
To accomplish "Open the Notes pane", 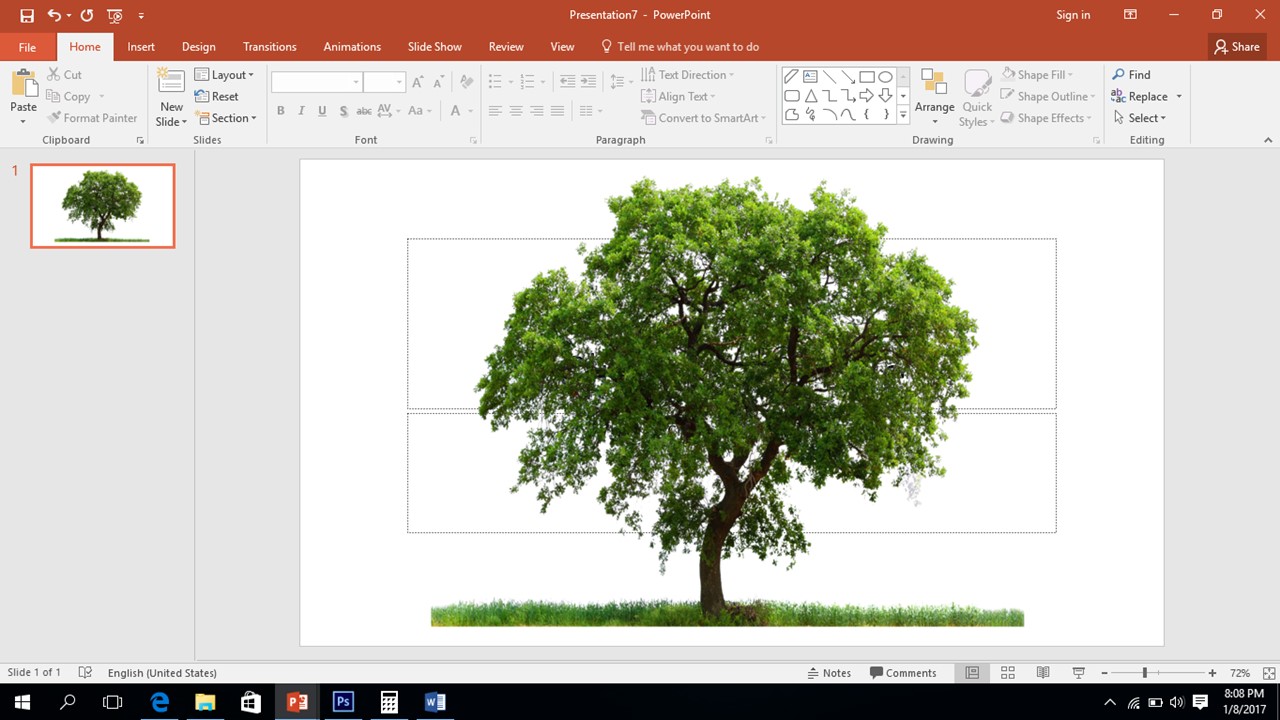I will click(829, 672).
